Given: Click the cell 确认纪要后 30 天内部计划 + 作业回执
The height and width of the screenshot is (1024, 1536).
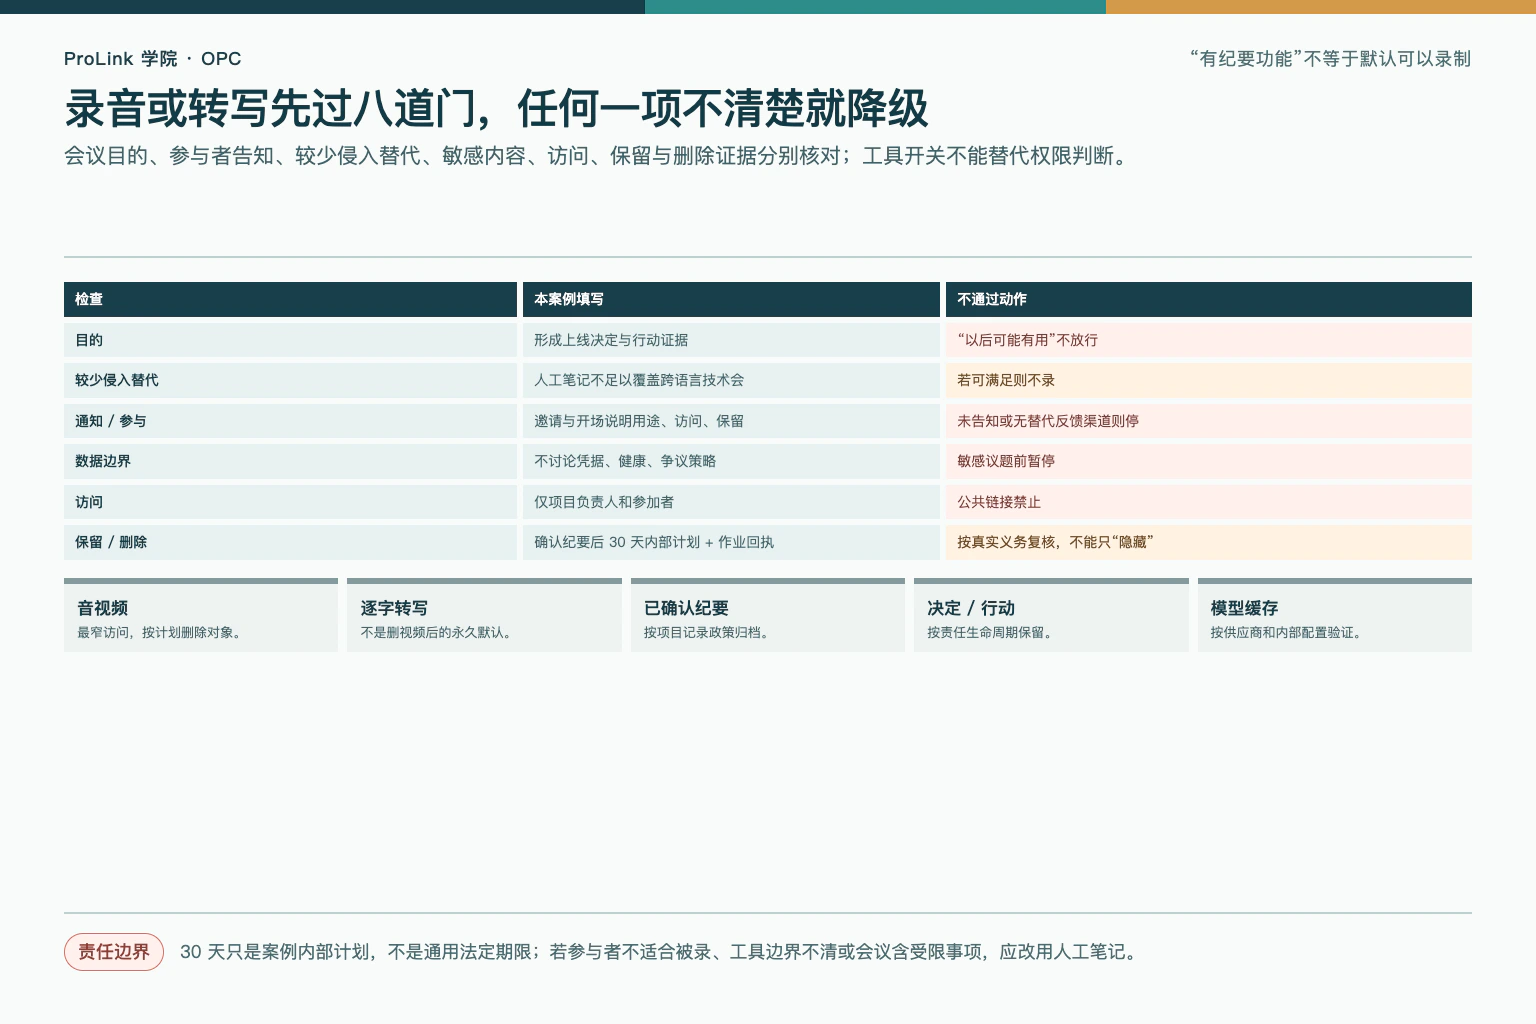Looking at the screenshot, I should click(x=731, y=542).
